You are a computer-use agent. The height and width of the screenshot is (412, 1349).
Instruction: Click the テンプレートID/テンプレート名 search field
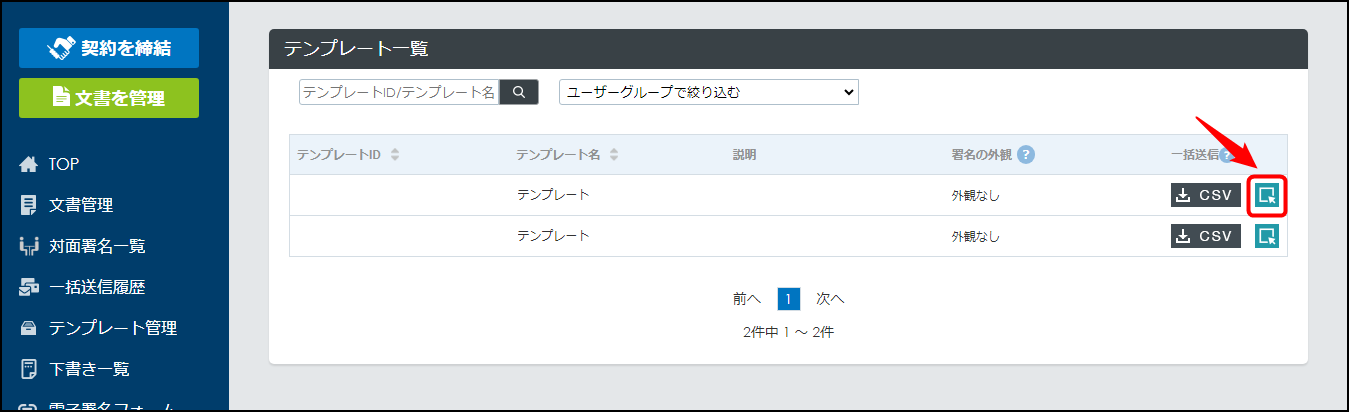(x=399, y=92)
